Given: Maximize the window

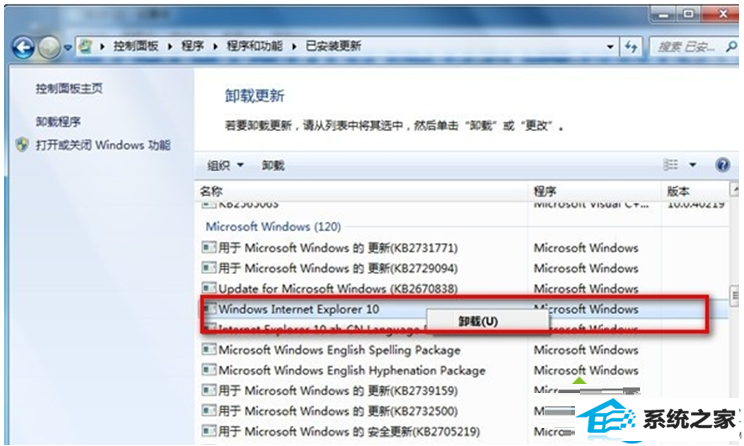Looking at the screenshot, I should pos(688,14).
